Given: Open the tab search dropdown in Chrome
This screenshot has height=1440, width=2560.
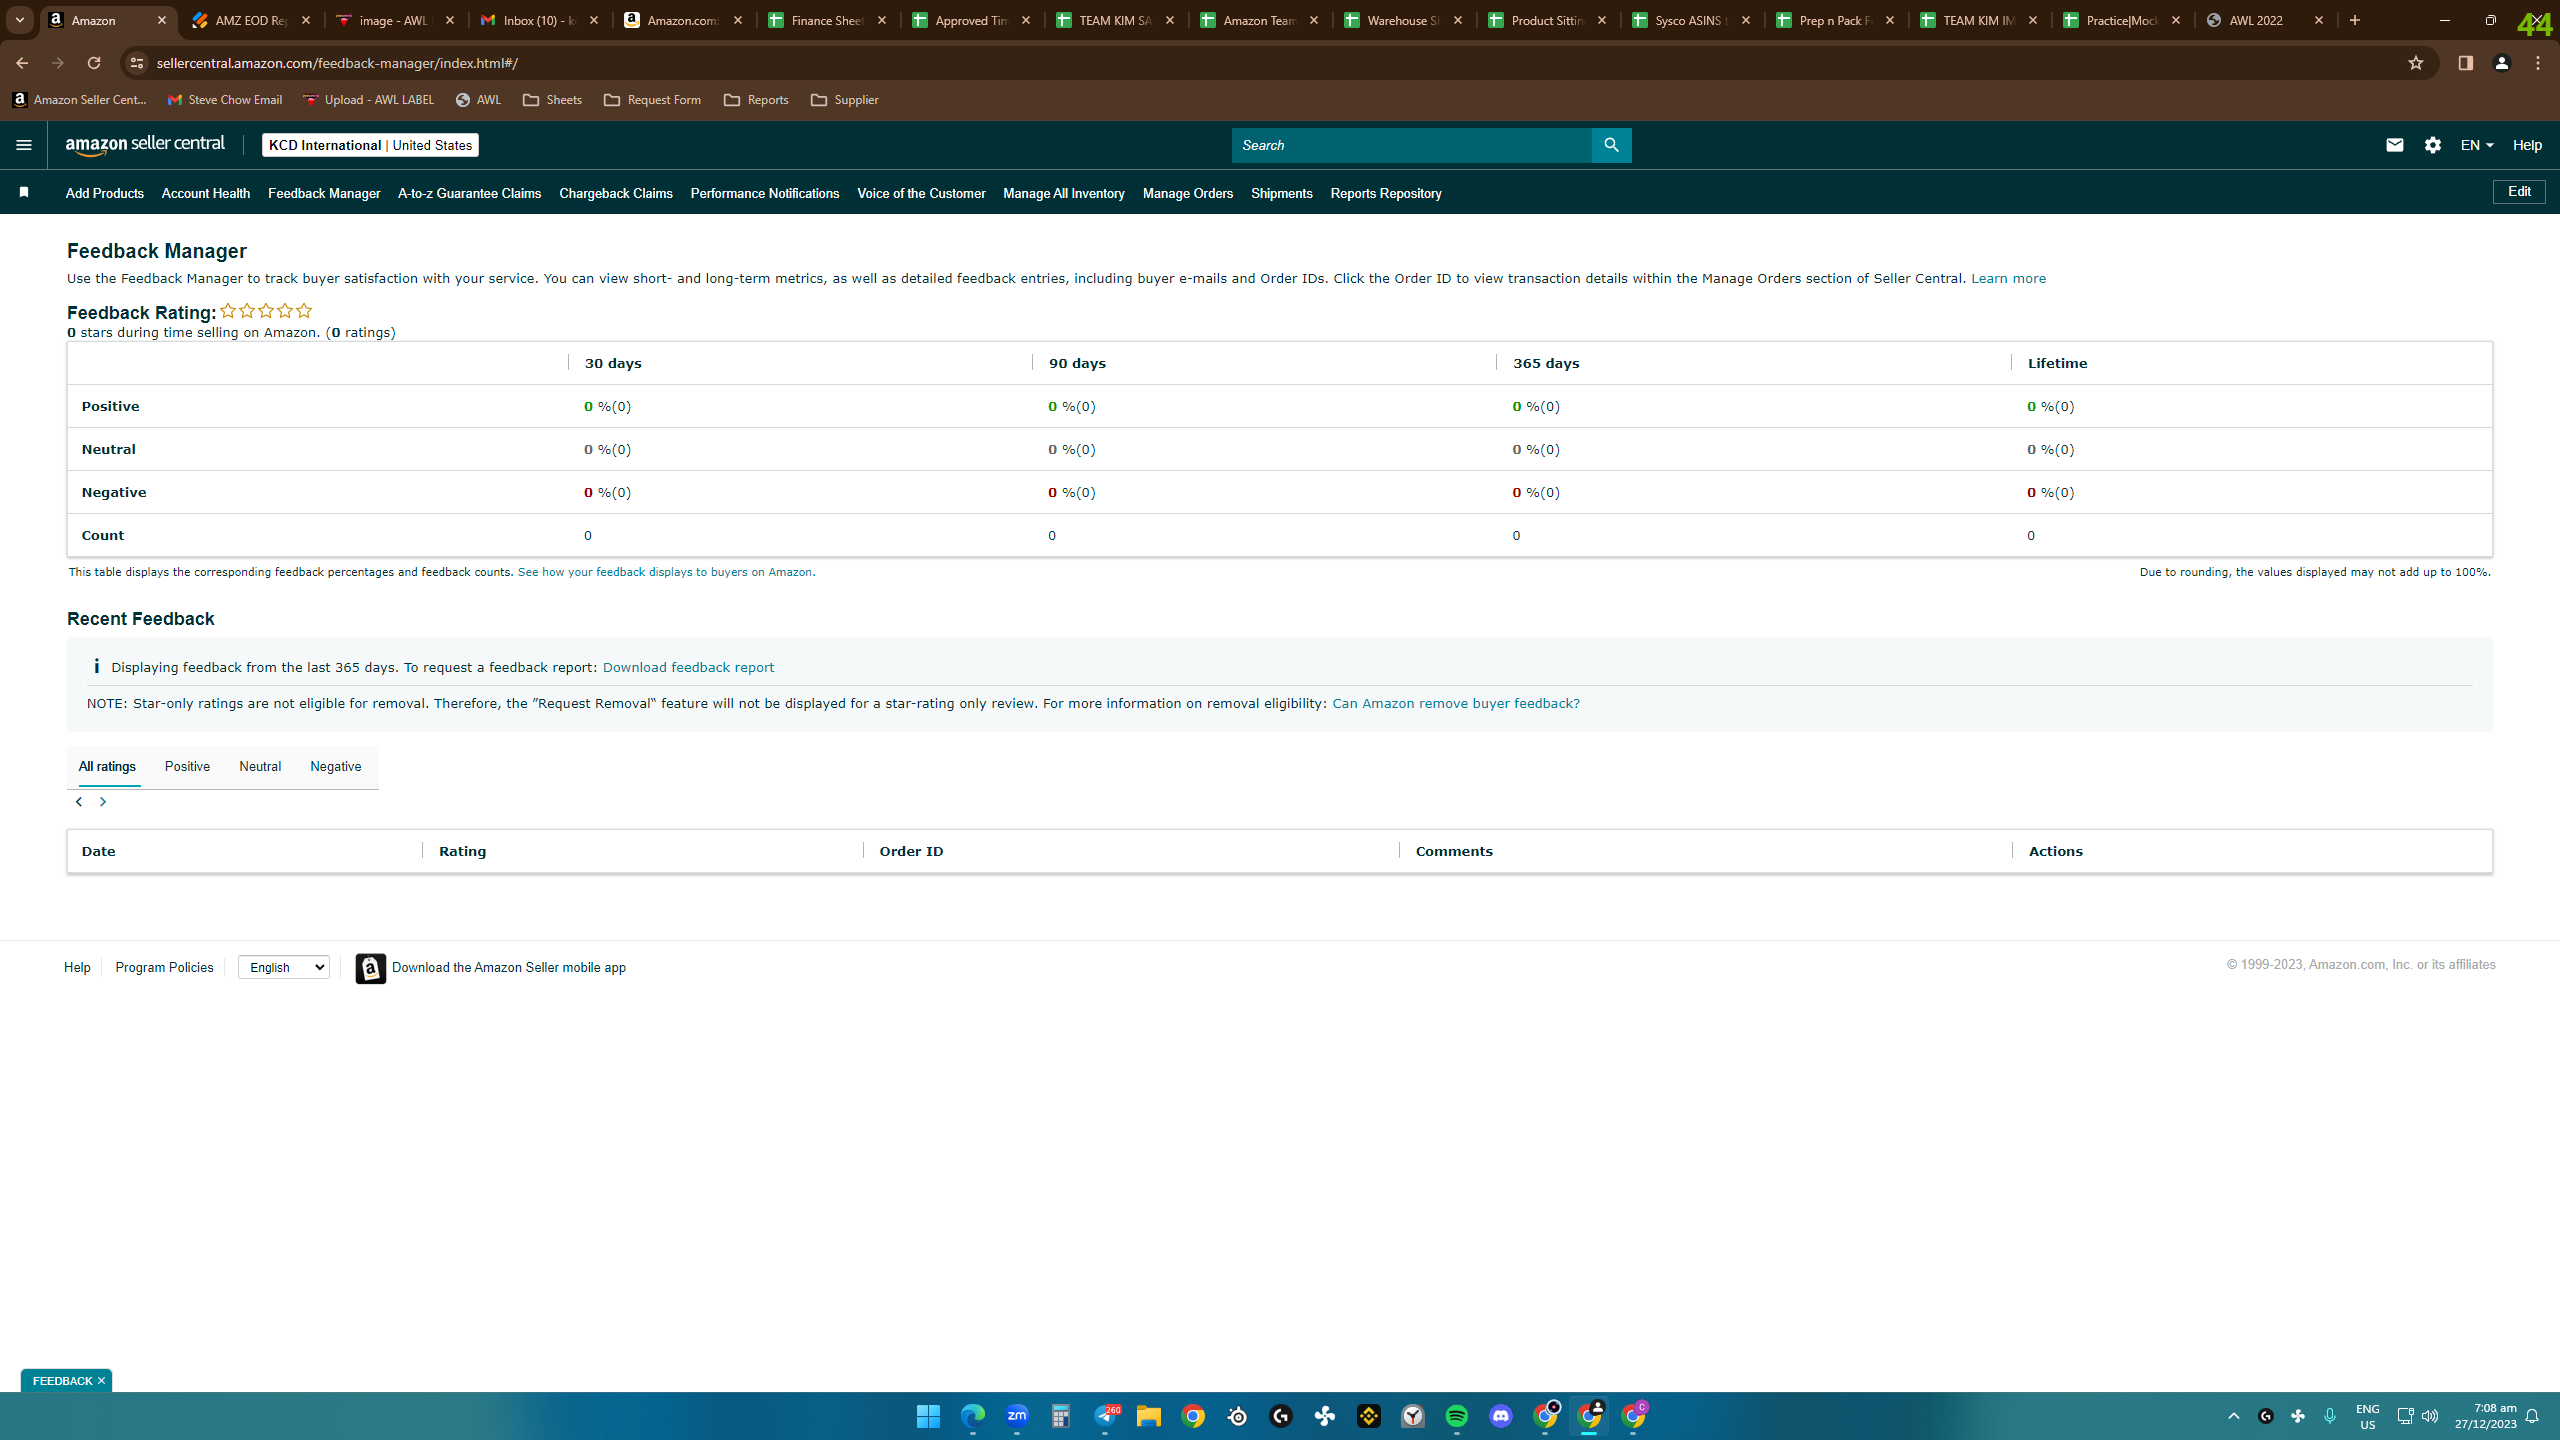Looking at the screenshot, I should pyautogui.click(x=20, y=20).
